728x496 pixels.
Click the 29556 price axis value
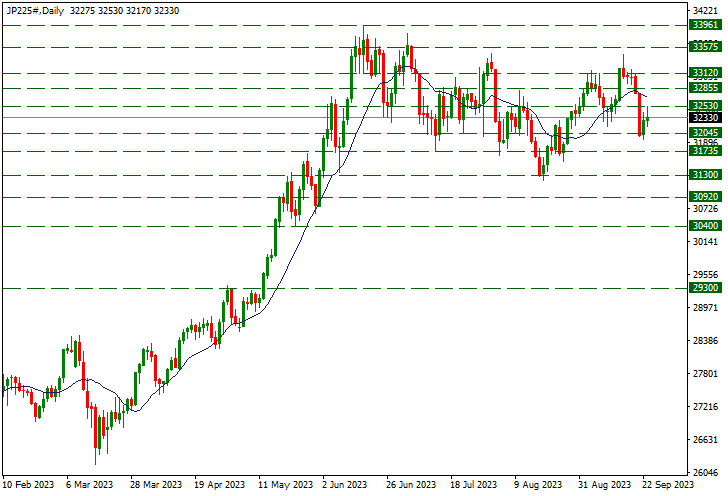click(705, 275)
